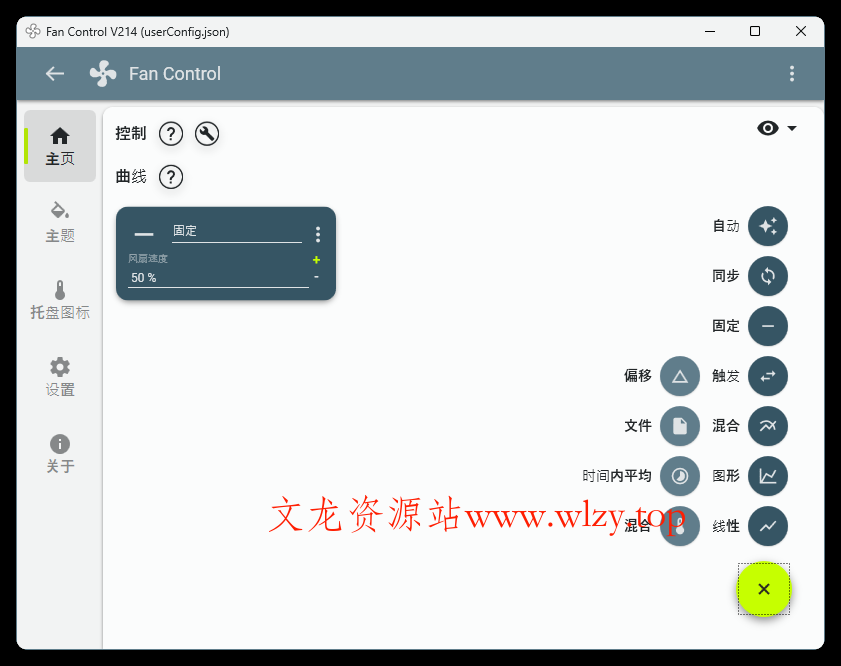
Task: Select the 自动 (Auto) curve icon
Action: click(x=767, y=226)
